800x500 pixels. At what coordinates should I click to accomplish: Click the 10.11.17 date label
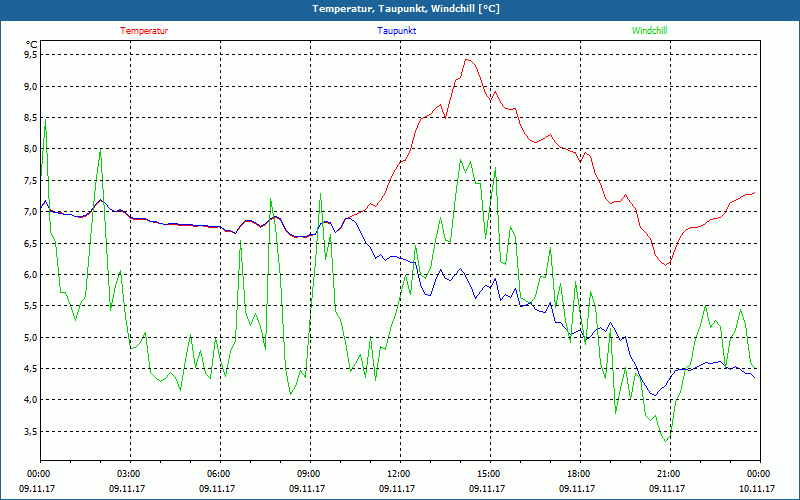757,488
